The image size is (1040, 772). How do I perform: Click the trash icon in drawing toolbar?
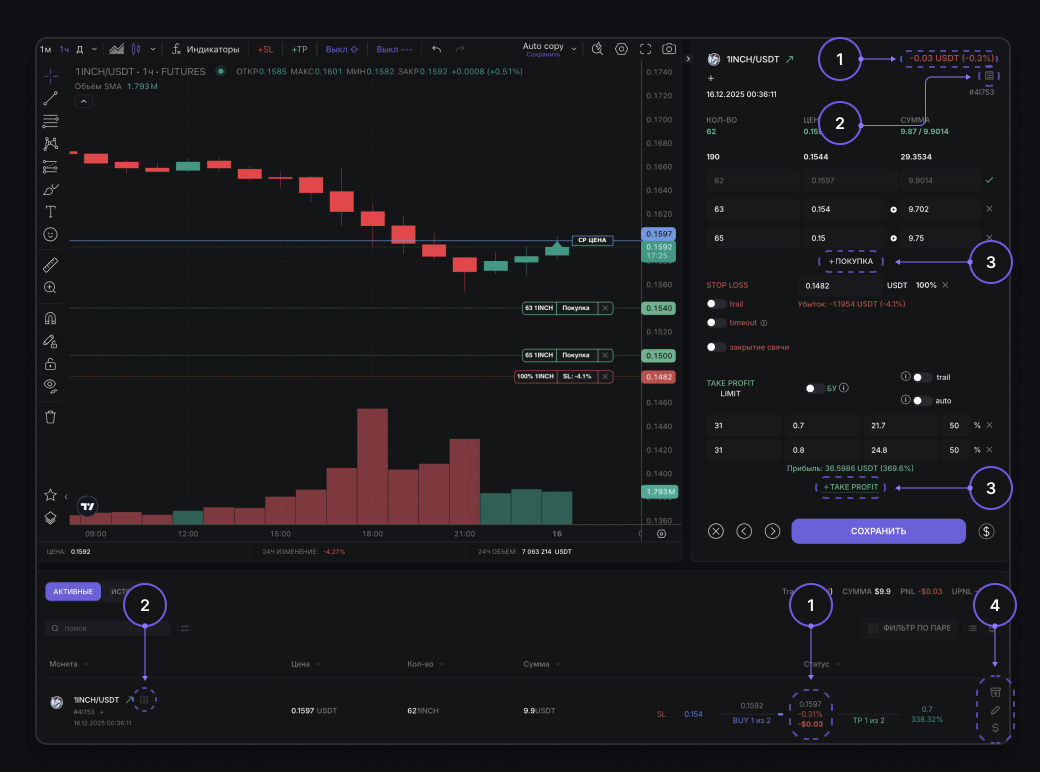pyautogui.click(x=51, y=417)
